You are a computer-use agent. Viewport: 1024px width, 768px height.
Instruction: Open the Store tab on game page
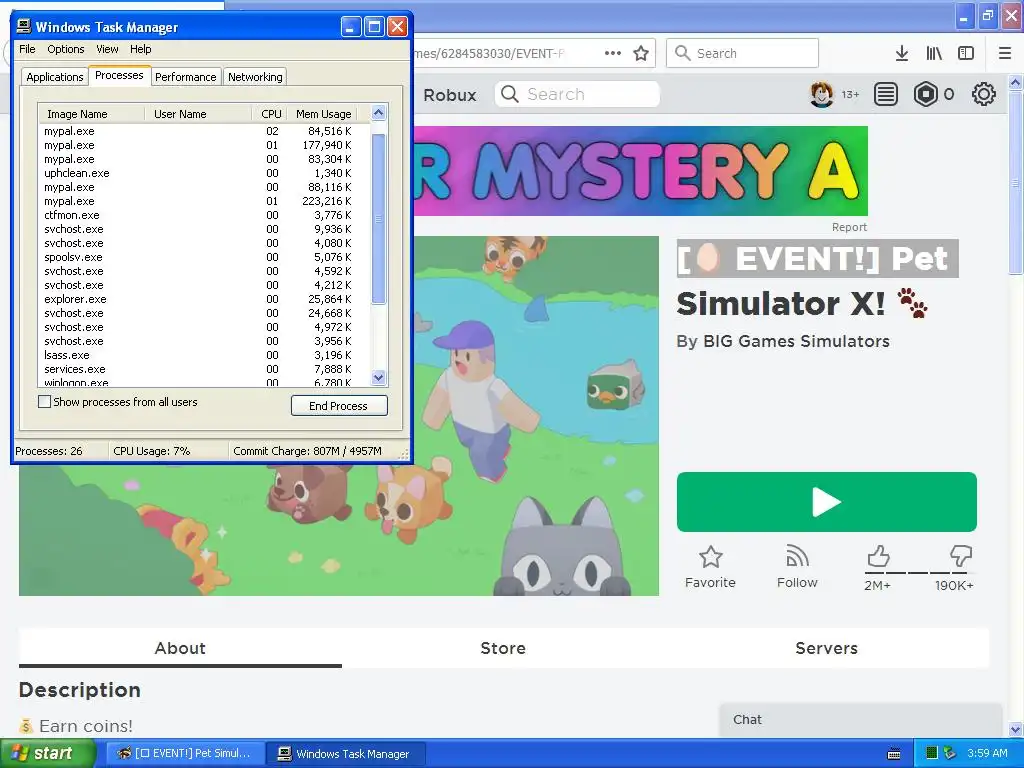(x=503, y=648)
